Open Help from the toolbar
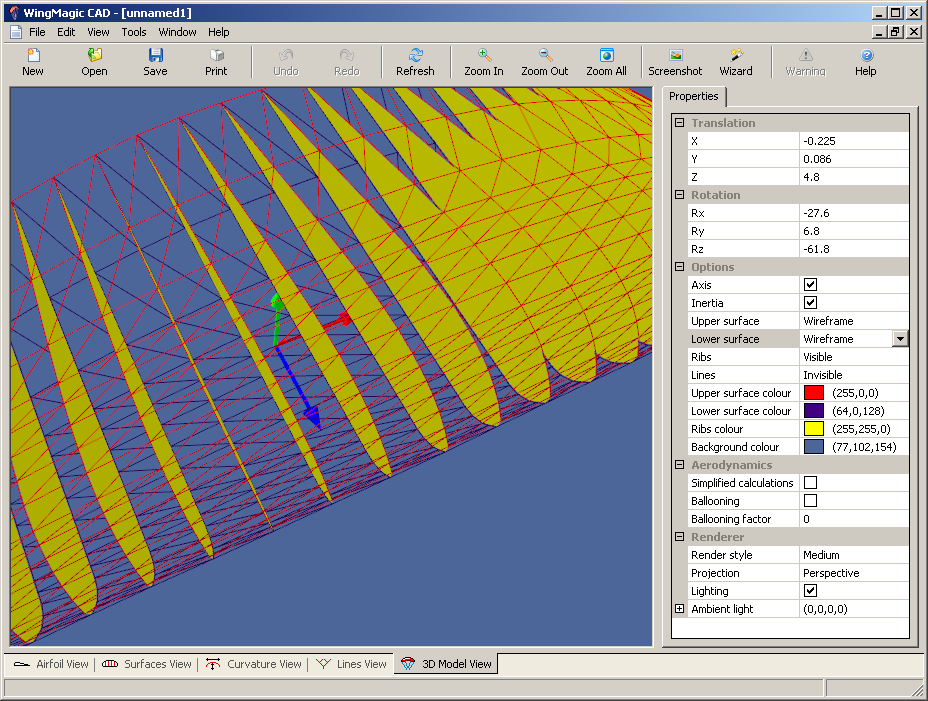This screenshot has width=928, height=701. pos(866,55)
